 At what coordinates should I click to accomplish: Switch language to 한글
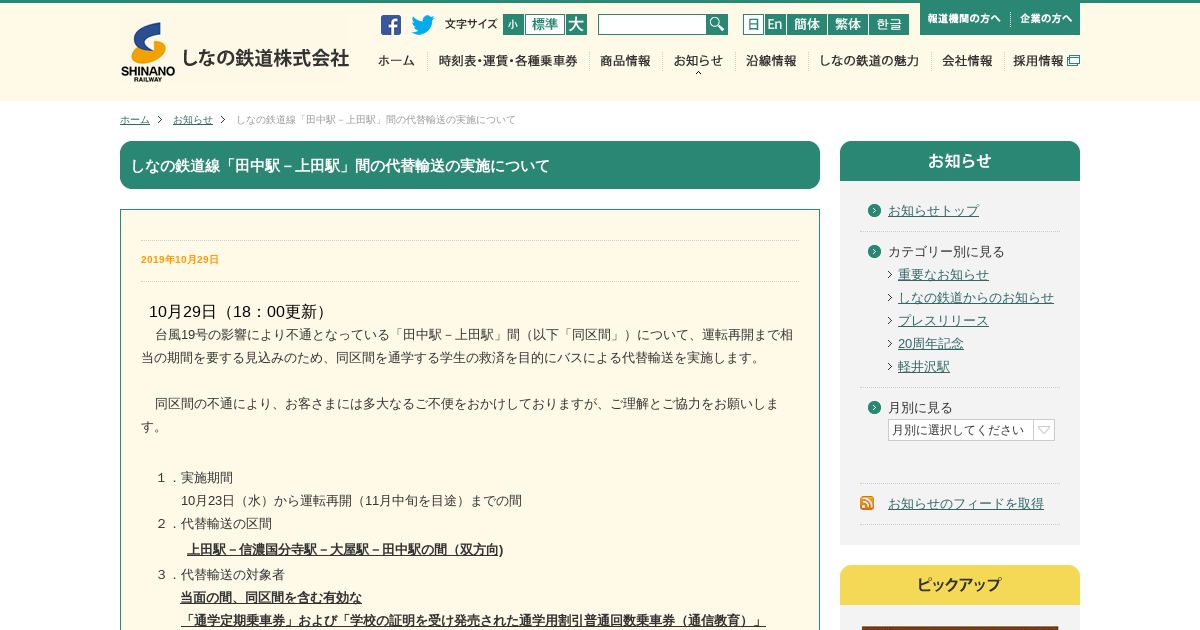pos(889,24)
